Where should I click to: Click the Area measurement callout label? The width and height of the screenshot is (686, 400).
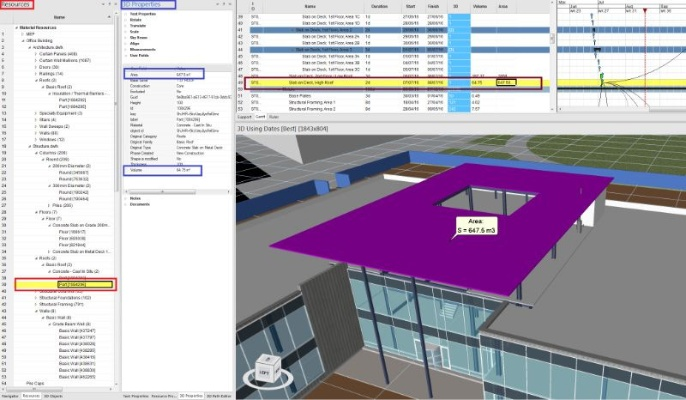476,226
